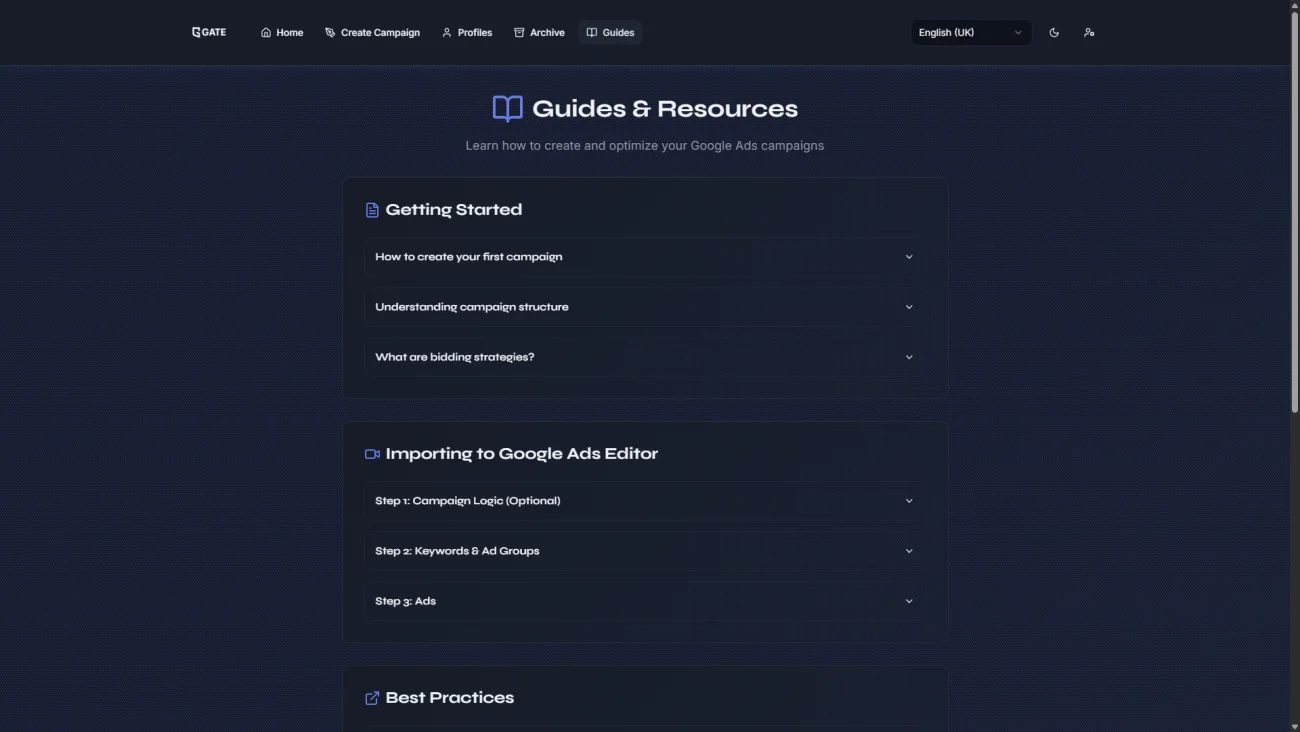The width and height of the screenshot is (1300, 732).
Task: Open the Archive section
Action: tap(539, 33)
